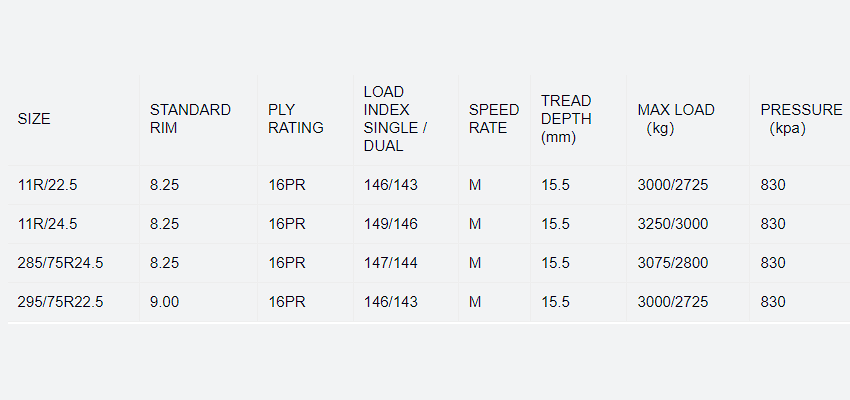Select the 295/75R22.5 size cell
The width and height of the screenshot is (850, 400).
pos(60,302)
